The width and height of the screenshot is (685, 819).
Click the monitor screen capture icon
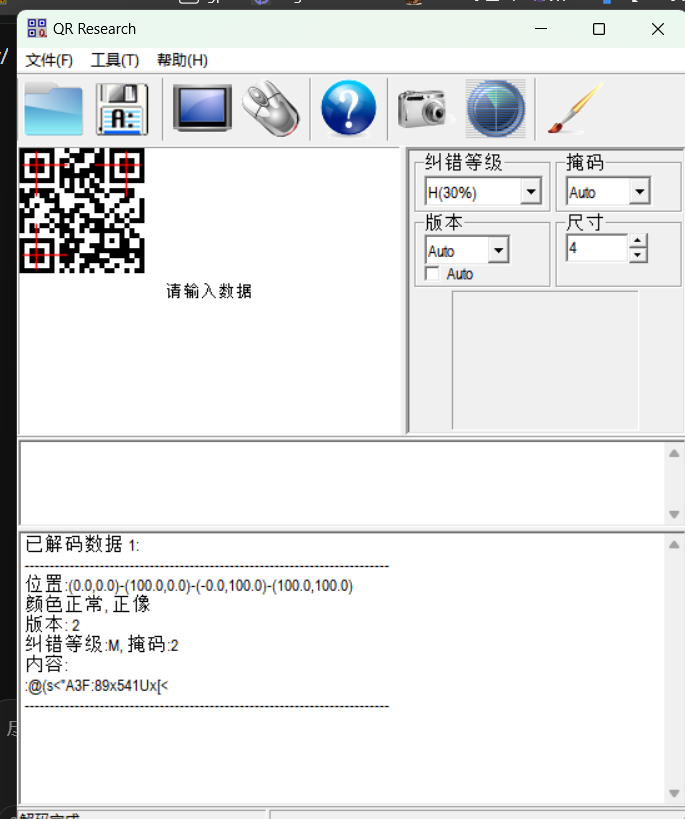click(x=202, y=109)
